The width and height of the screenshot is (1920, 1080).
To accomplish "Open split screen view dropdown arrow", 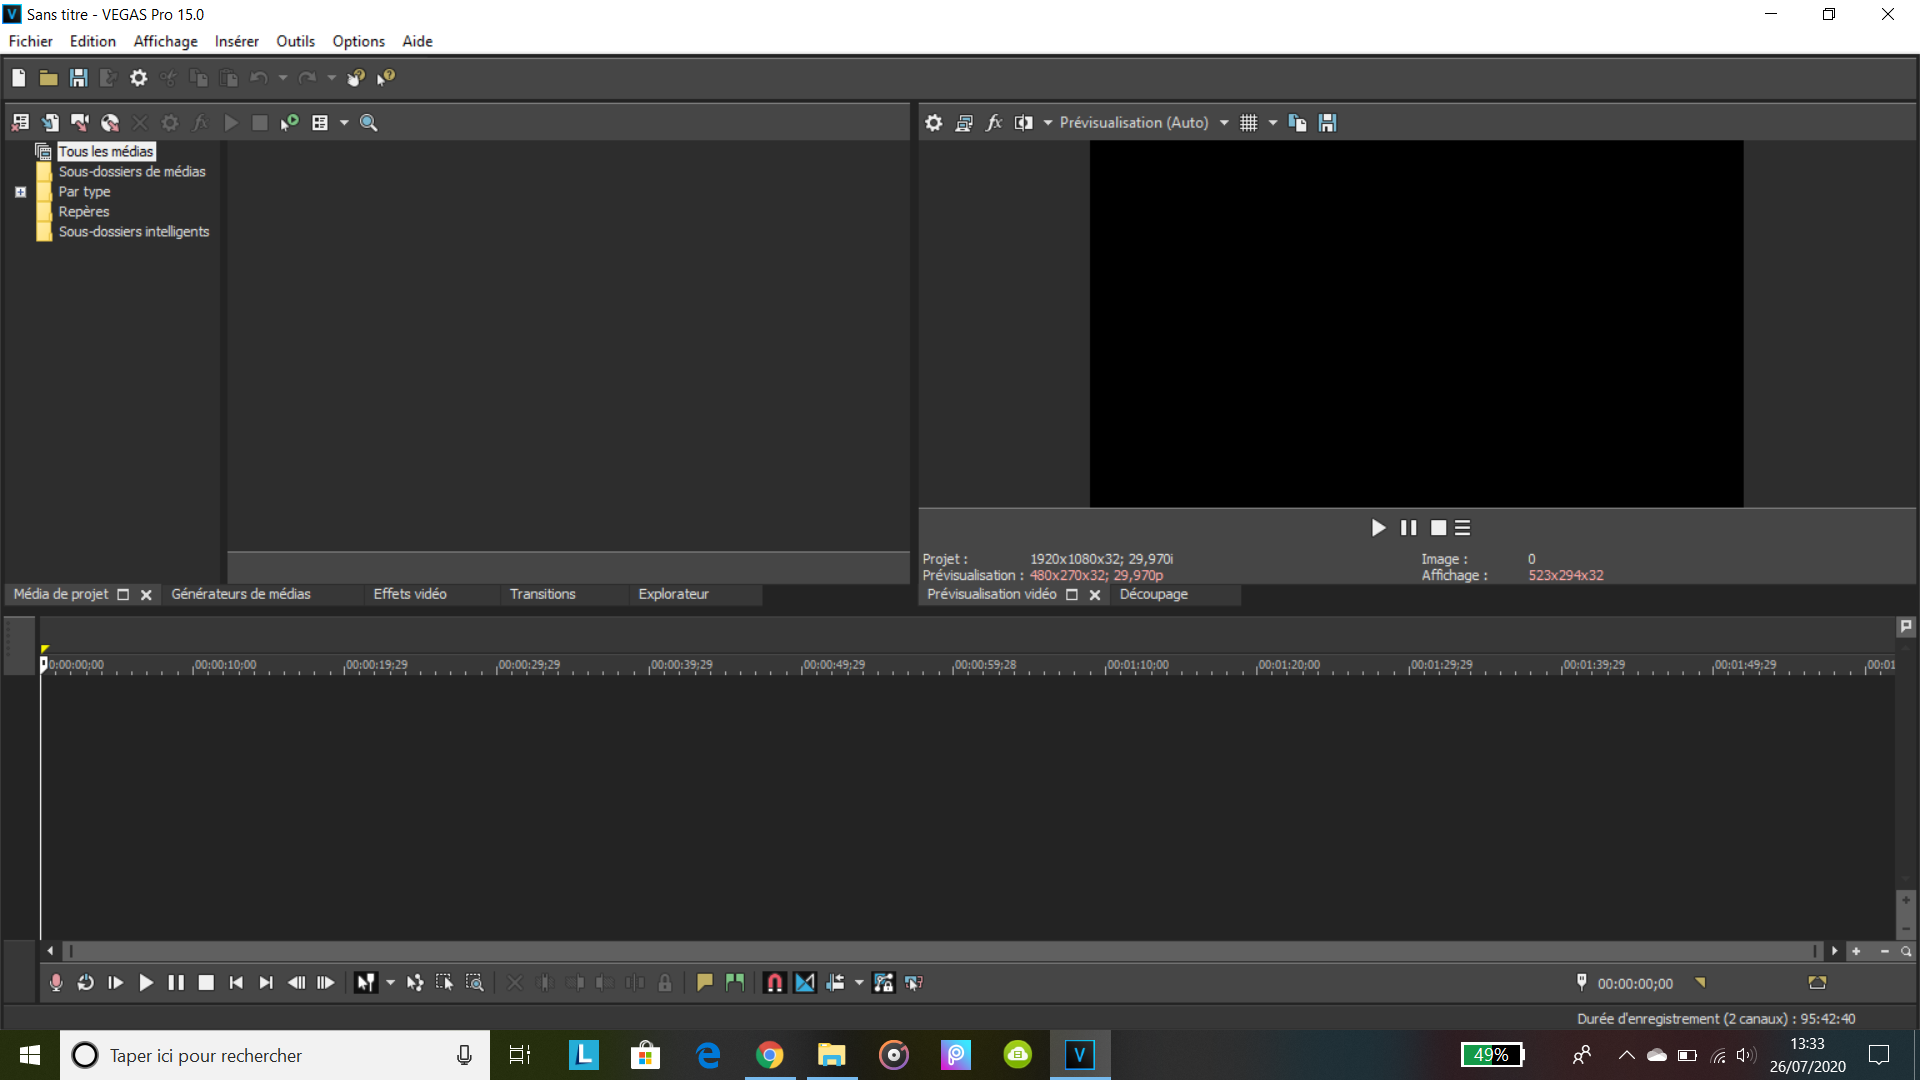I will pos(1048,123).
